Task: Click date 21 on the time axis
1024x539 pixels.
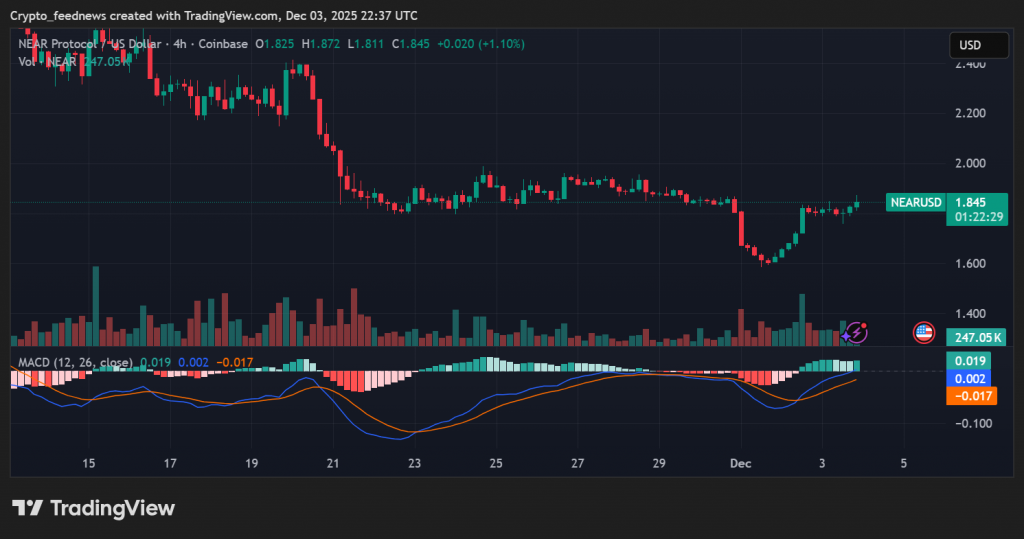Action: click(333, 464)
